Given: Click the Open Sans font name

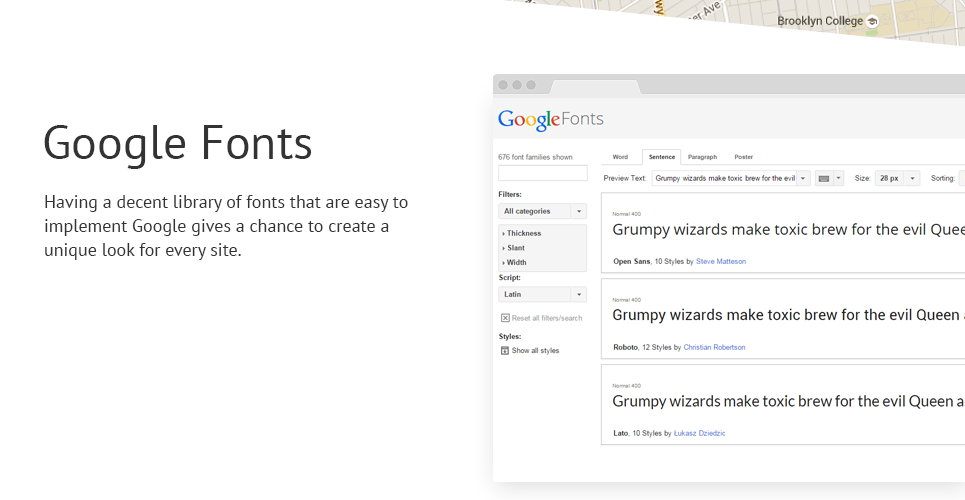Looking at the screenshot, I should [631, 262].
